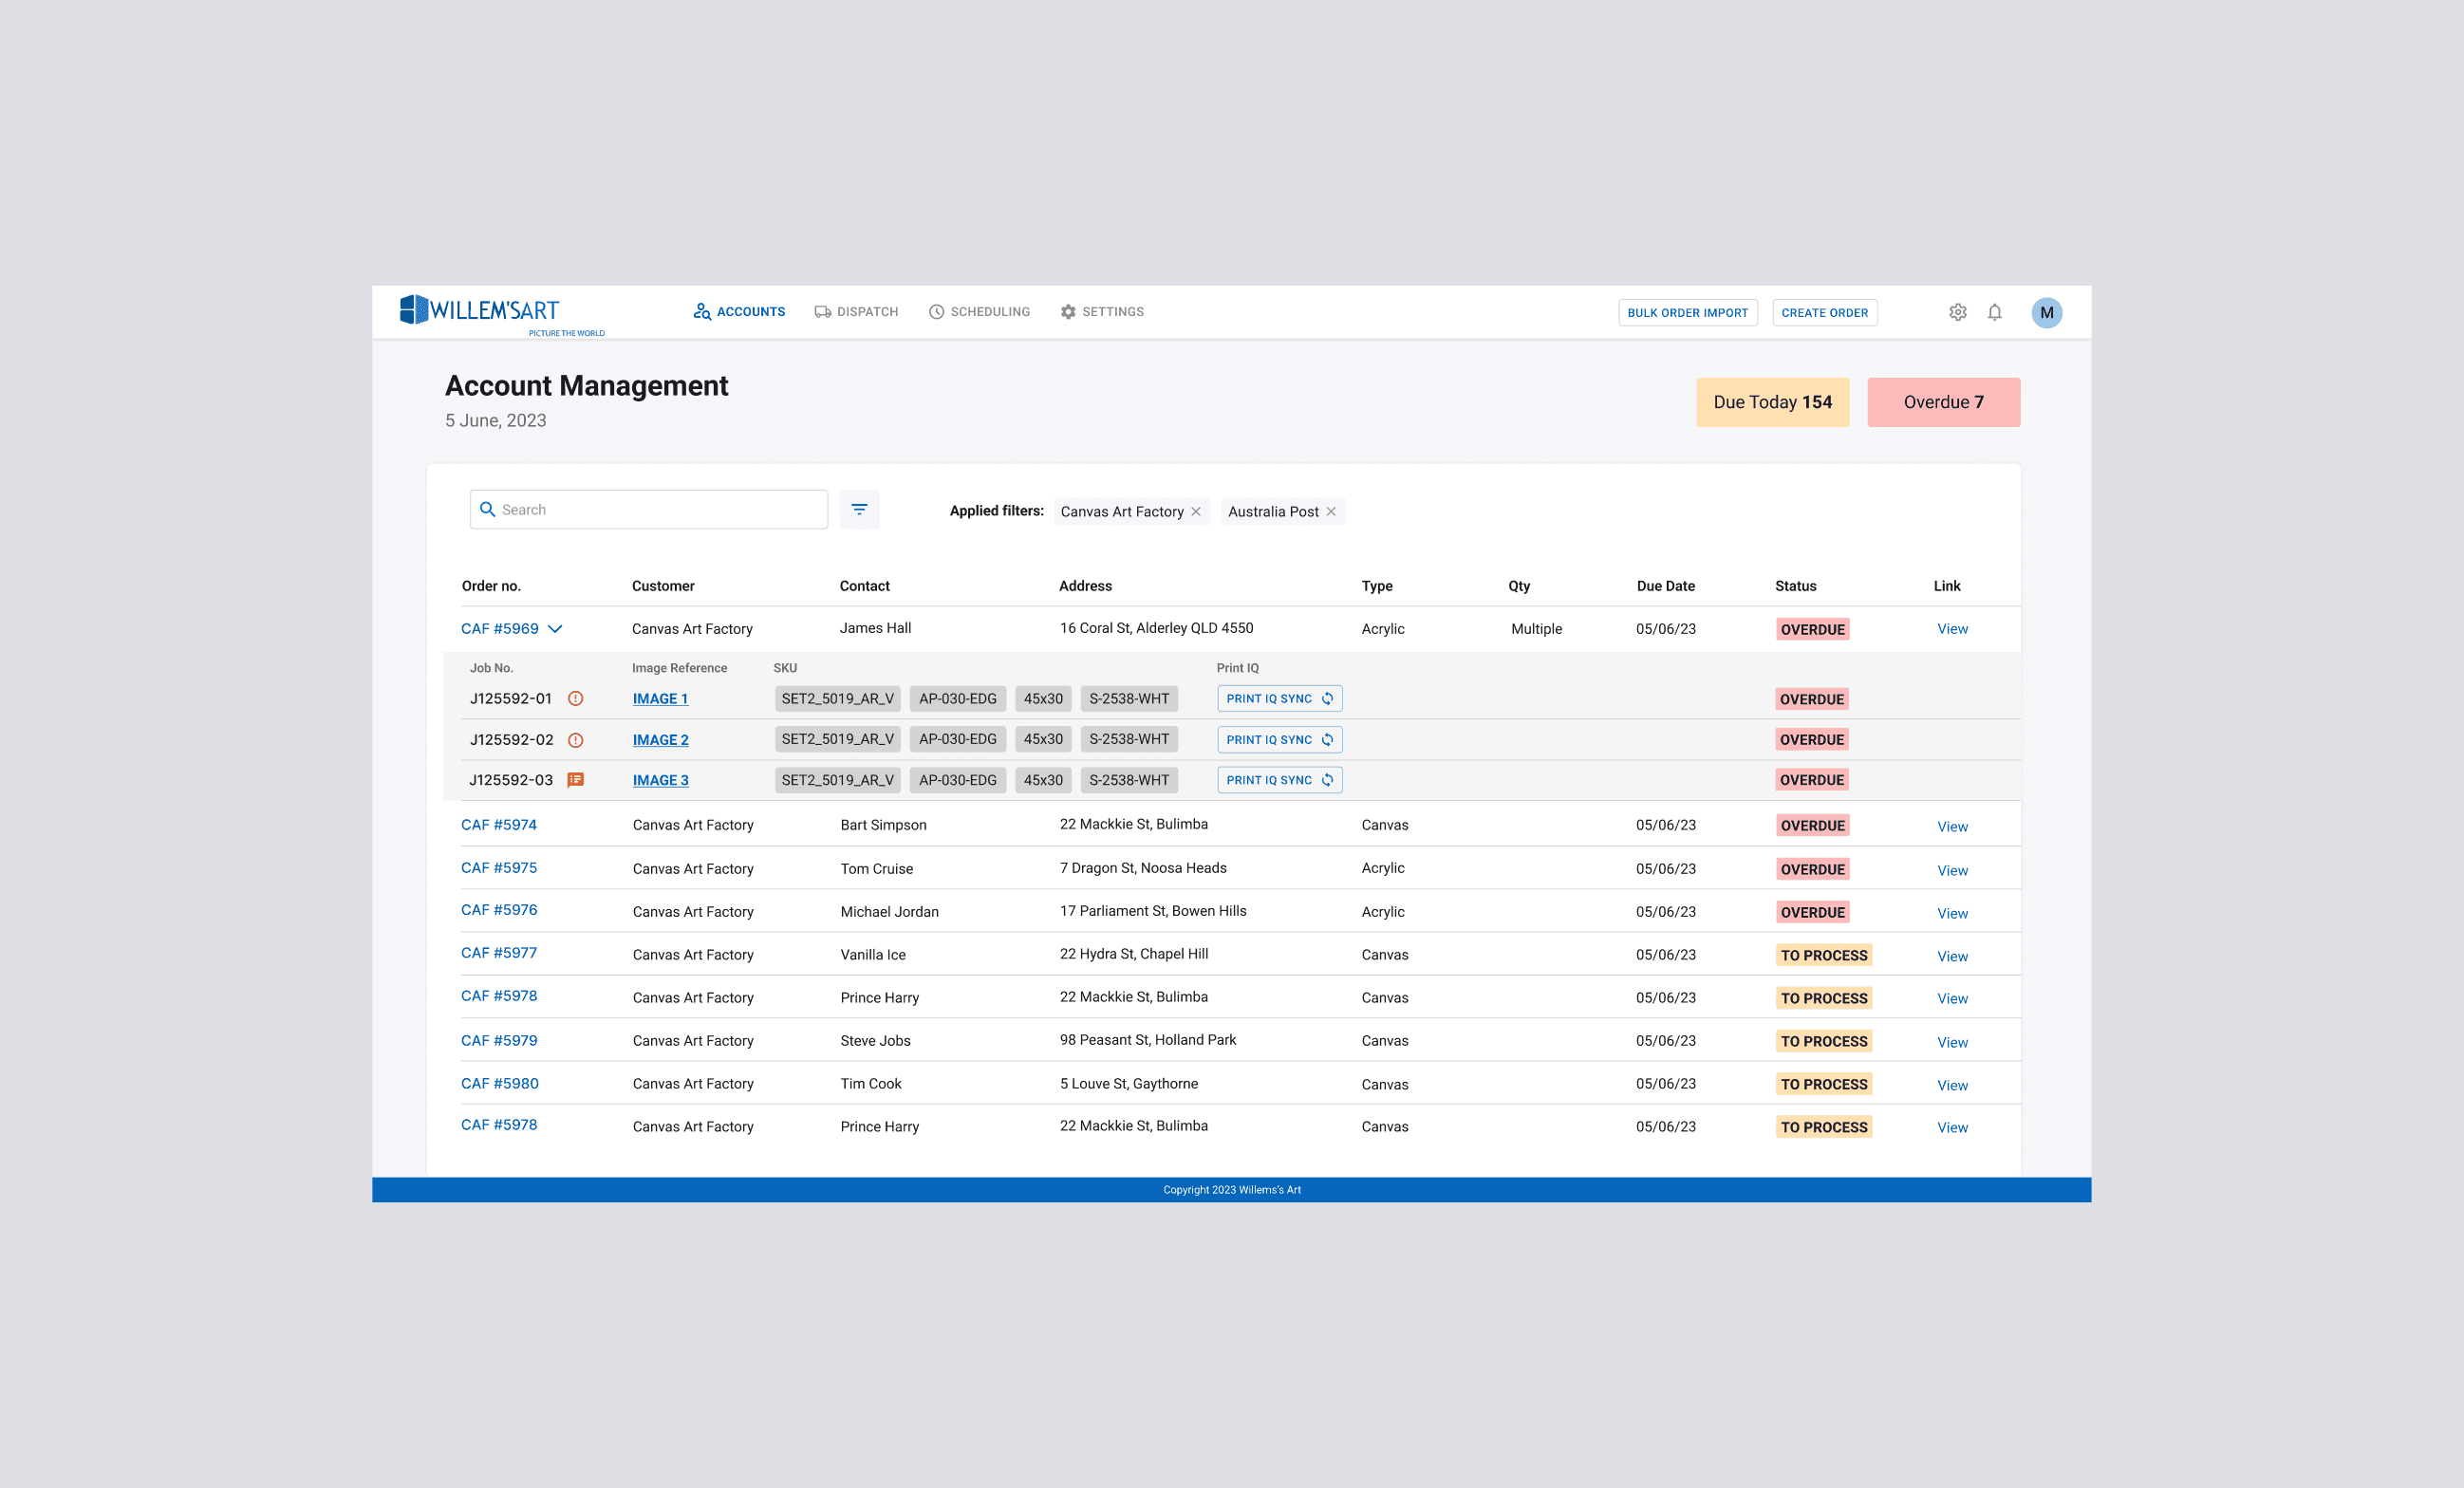Click the Overdue 7 card
Screen dimensions: 2464x1488
pos(1943,402)
